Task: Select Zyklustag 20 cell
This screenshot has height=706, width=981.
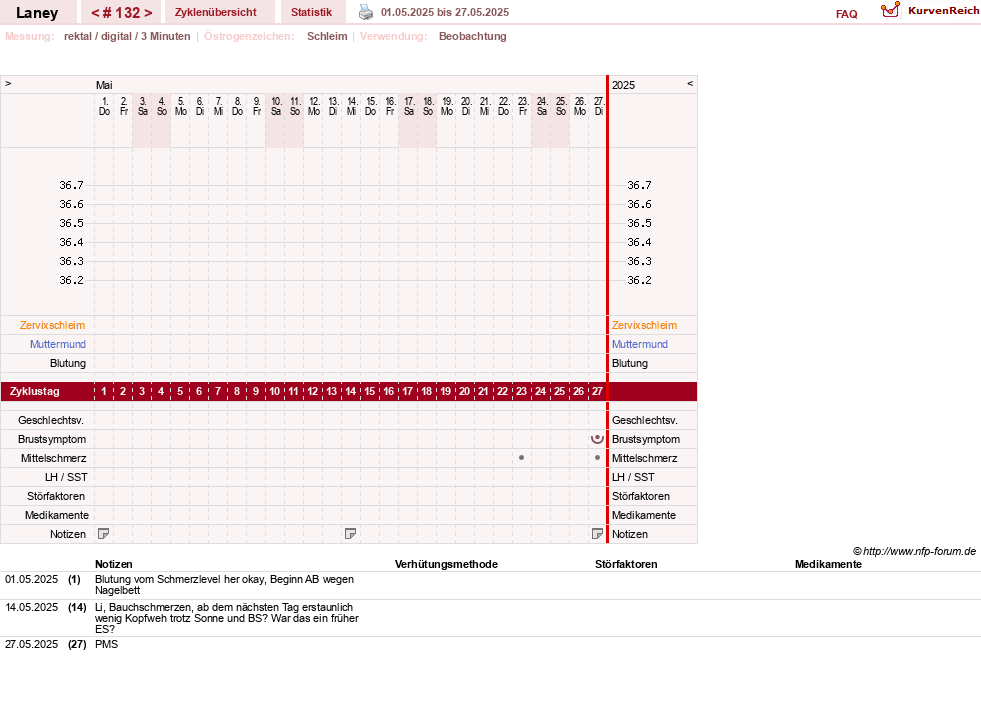Action: pyautogui.click(x=464, y=391)
